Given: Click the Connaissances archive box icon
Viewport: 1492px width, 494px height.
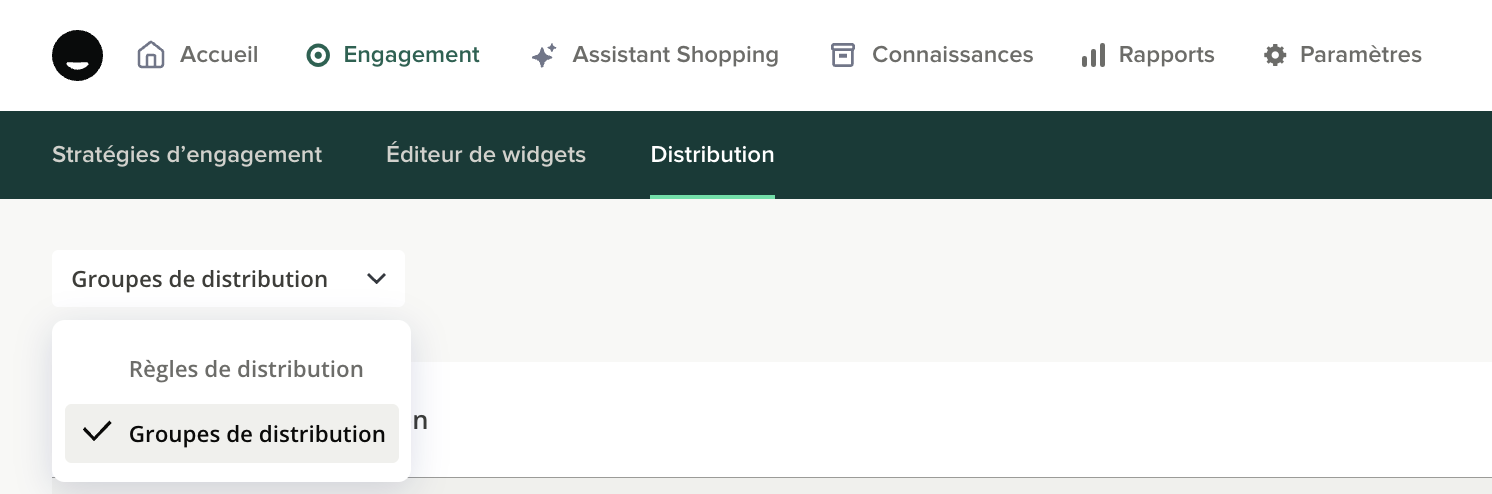Looking at the screenshot, I should pos(843,55).
